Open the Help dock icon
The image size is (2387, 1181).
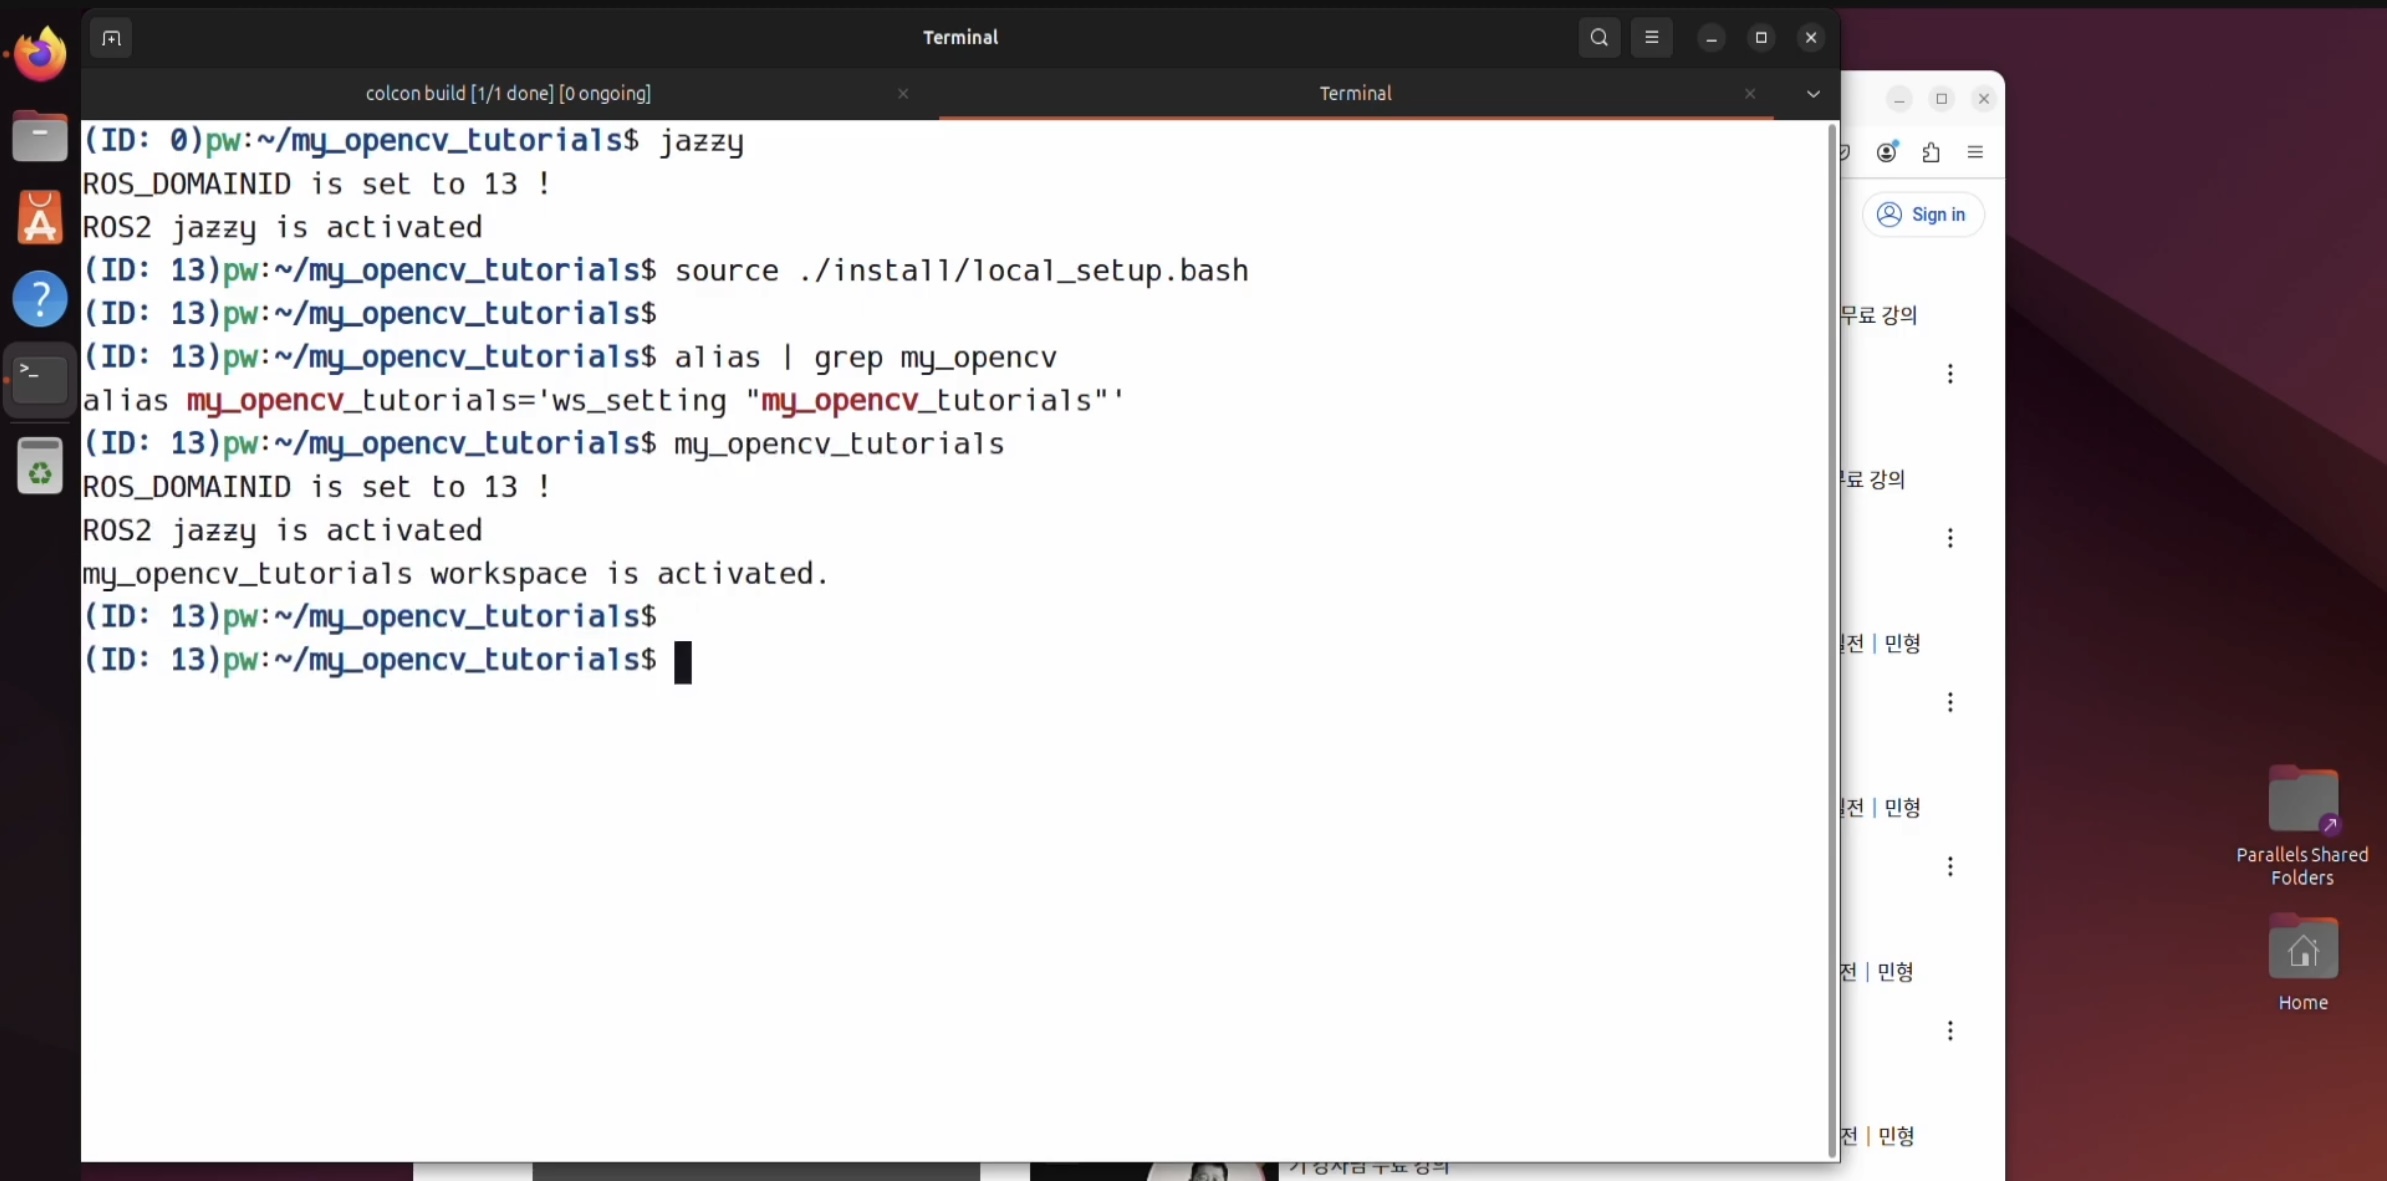(40, 298)
